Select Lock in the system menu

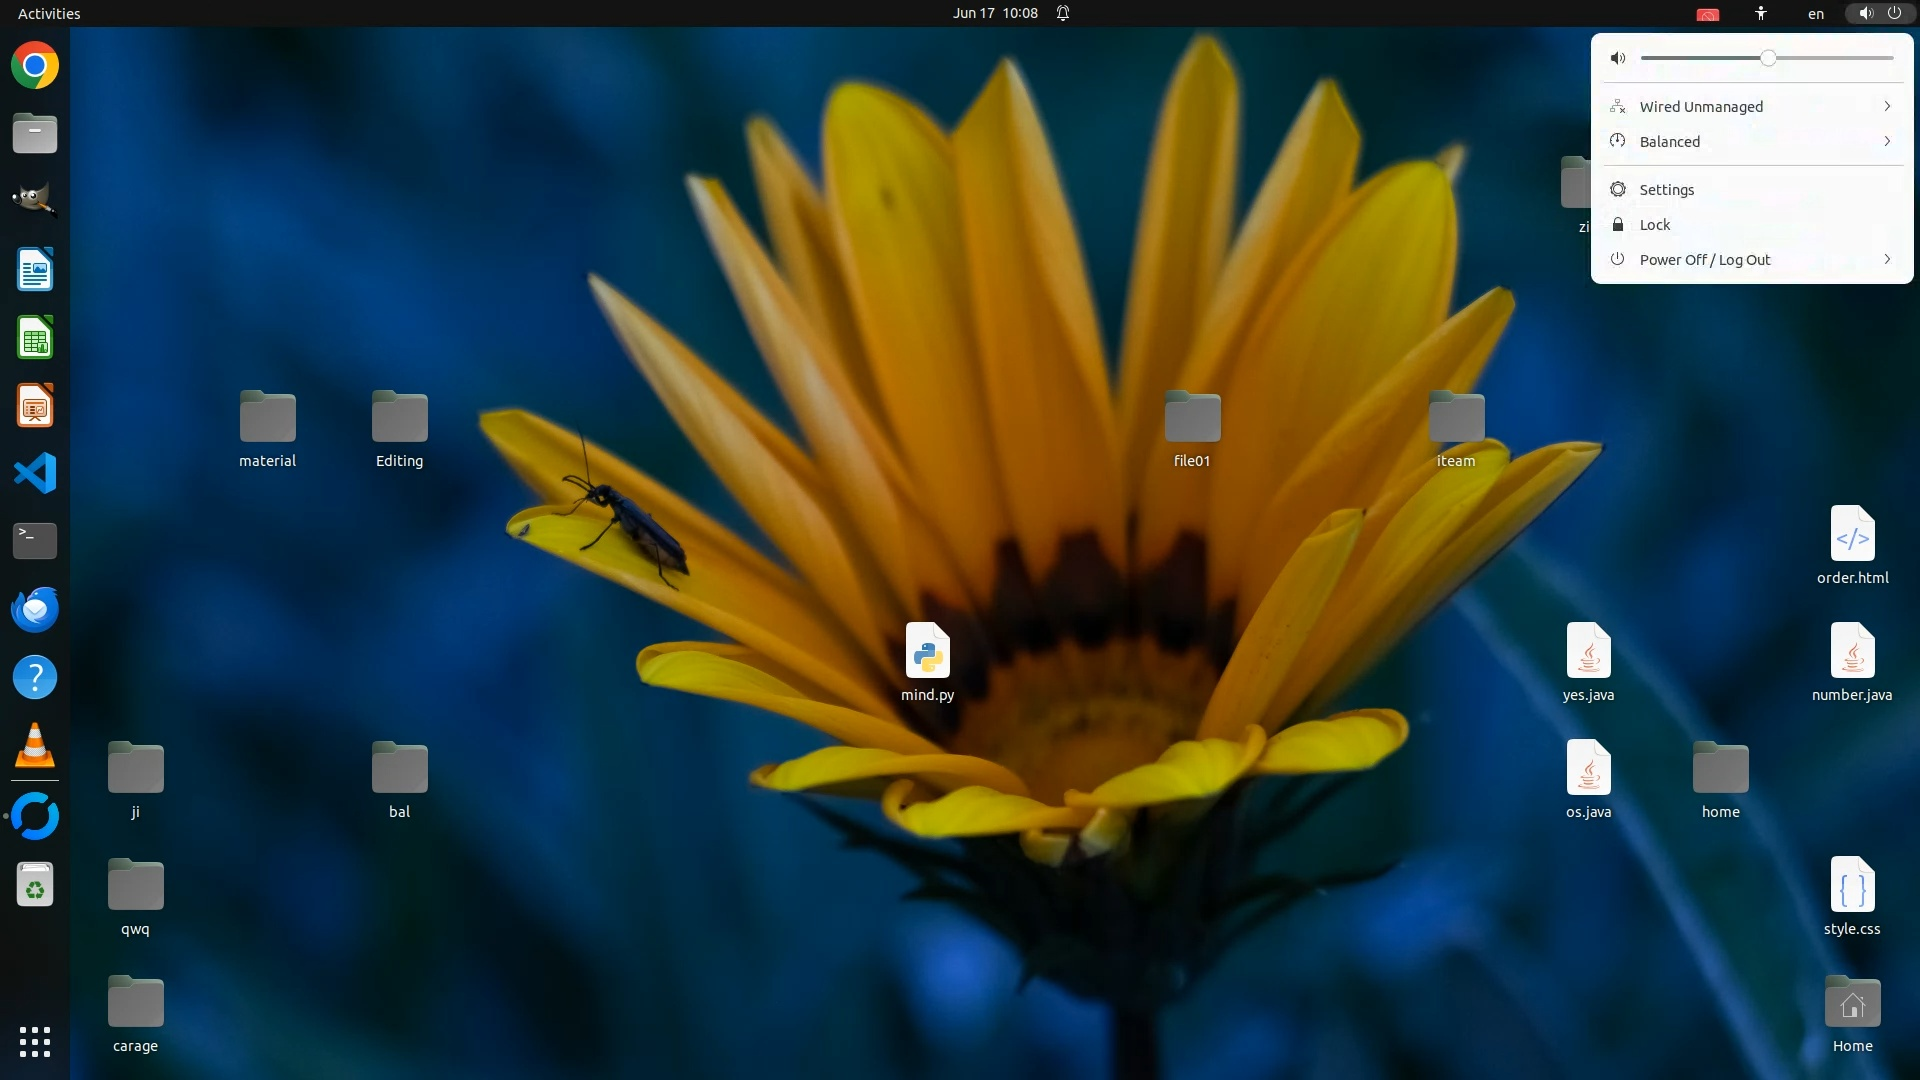(1655, 225)
